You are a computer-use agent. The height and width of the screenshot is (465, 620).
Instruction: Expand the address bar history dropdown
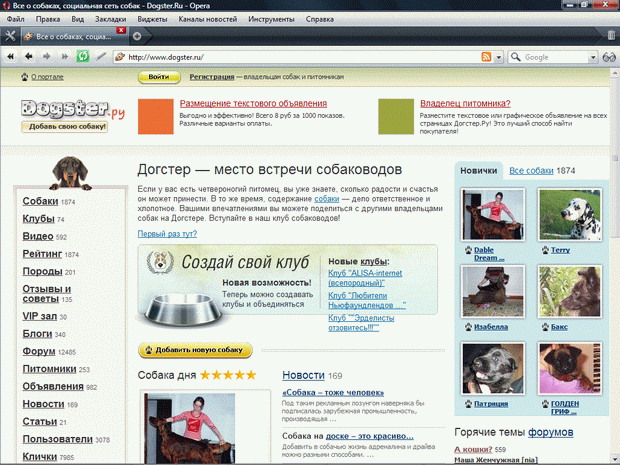pos(499,57)
